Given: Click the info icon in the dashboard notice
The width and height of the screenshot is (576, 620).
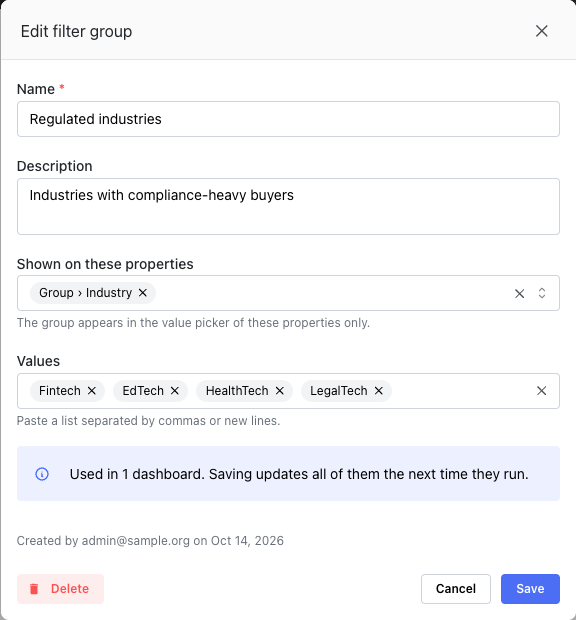Looking at the screenshot, I should point(42,474).
